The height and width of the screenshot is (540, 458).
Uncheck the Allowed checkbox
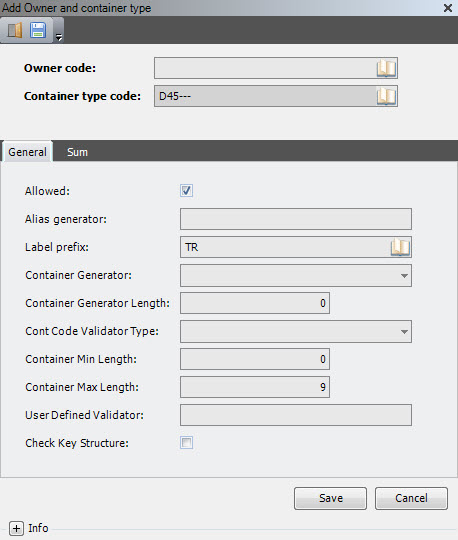(186, 190)
